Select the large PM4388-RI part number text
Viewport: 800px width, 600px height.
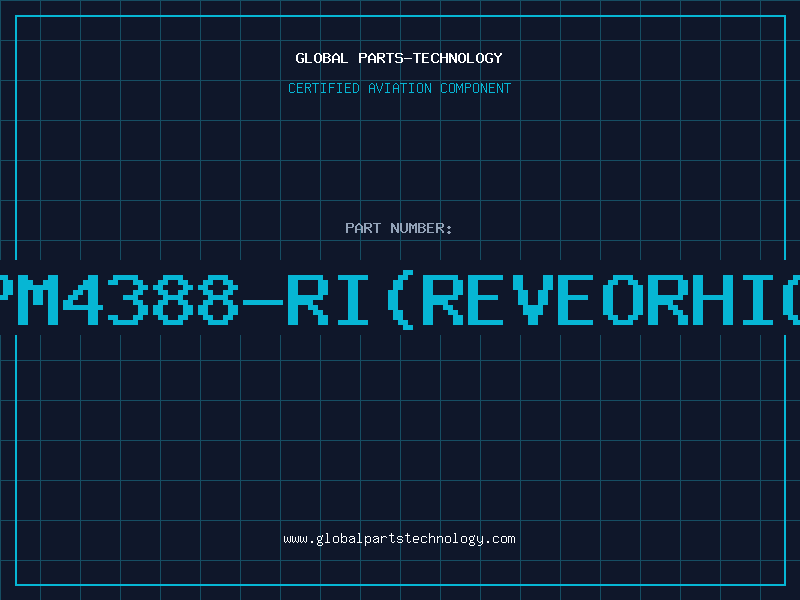(x=400, y=299)
